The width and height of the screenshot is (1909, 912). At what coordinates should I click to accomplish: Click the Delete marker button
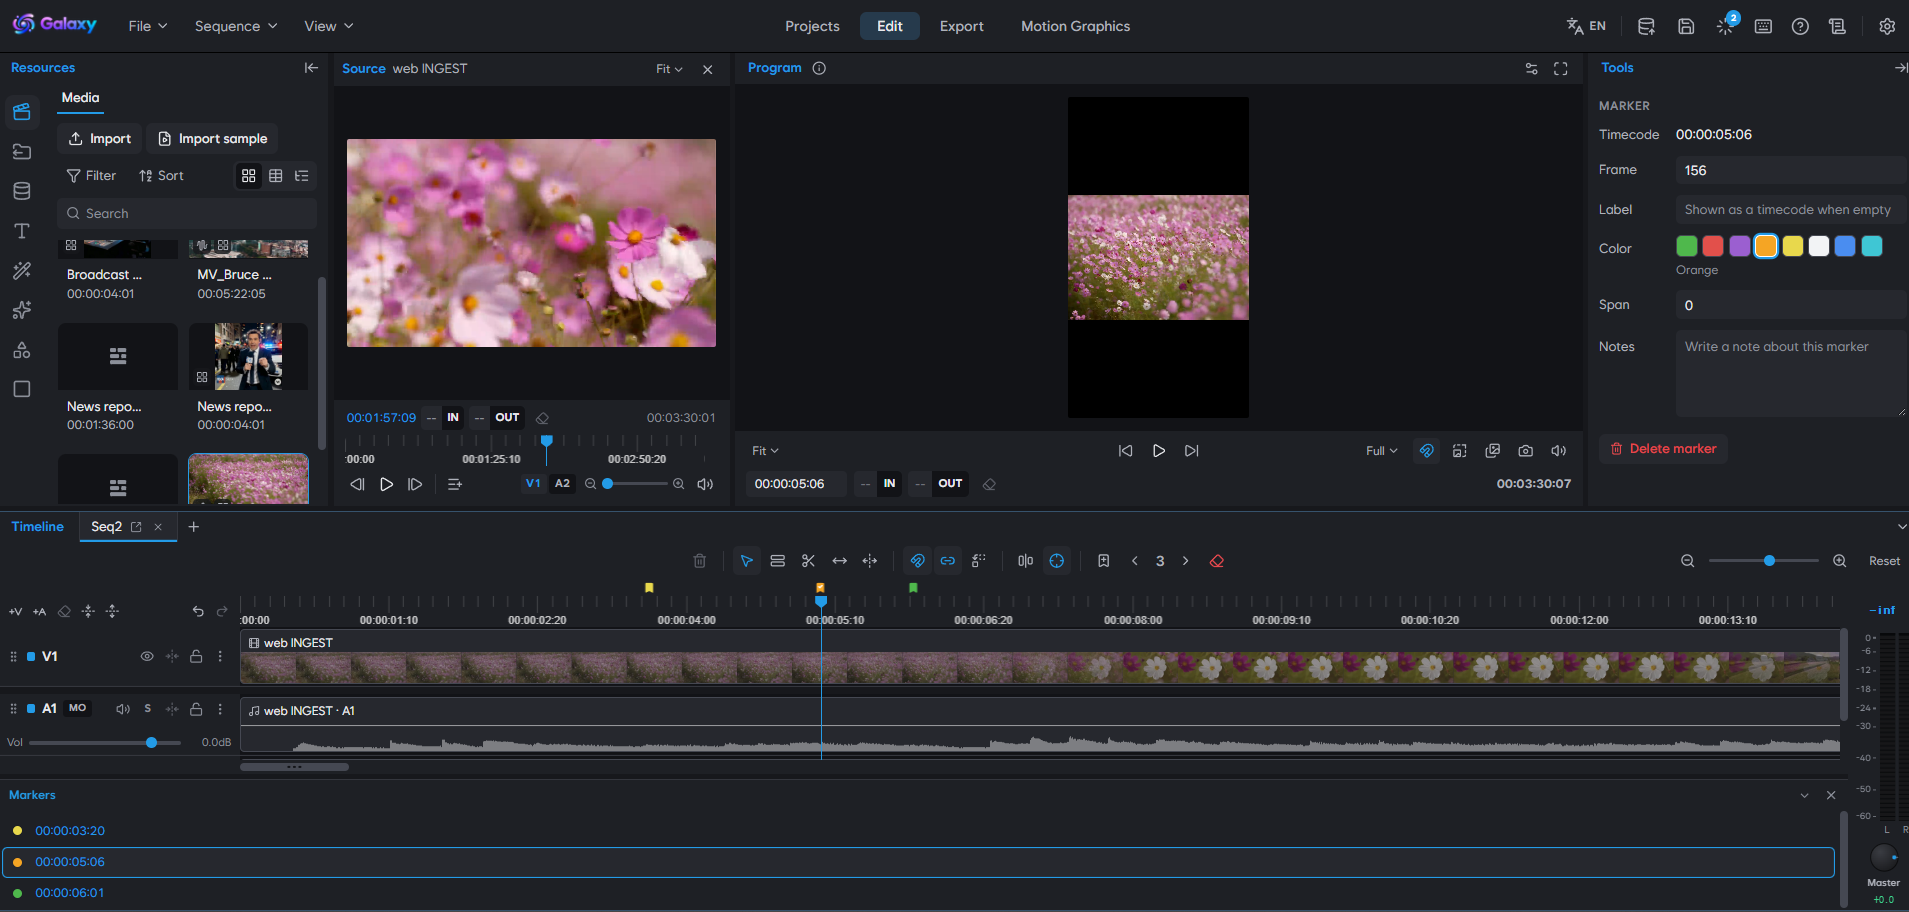[1663, 449]
